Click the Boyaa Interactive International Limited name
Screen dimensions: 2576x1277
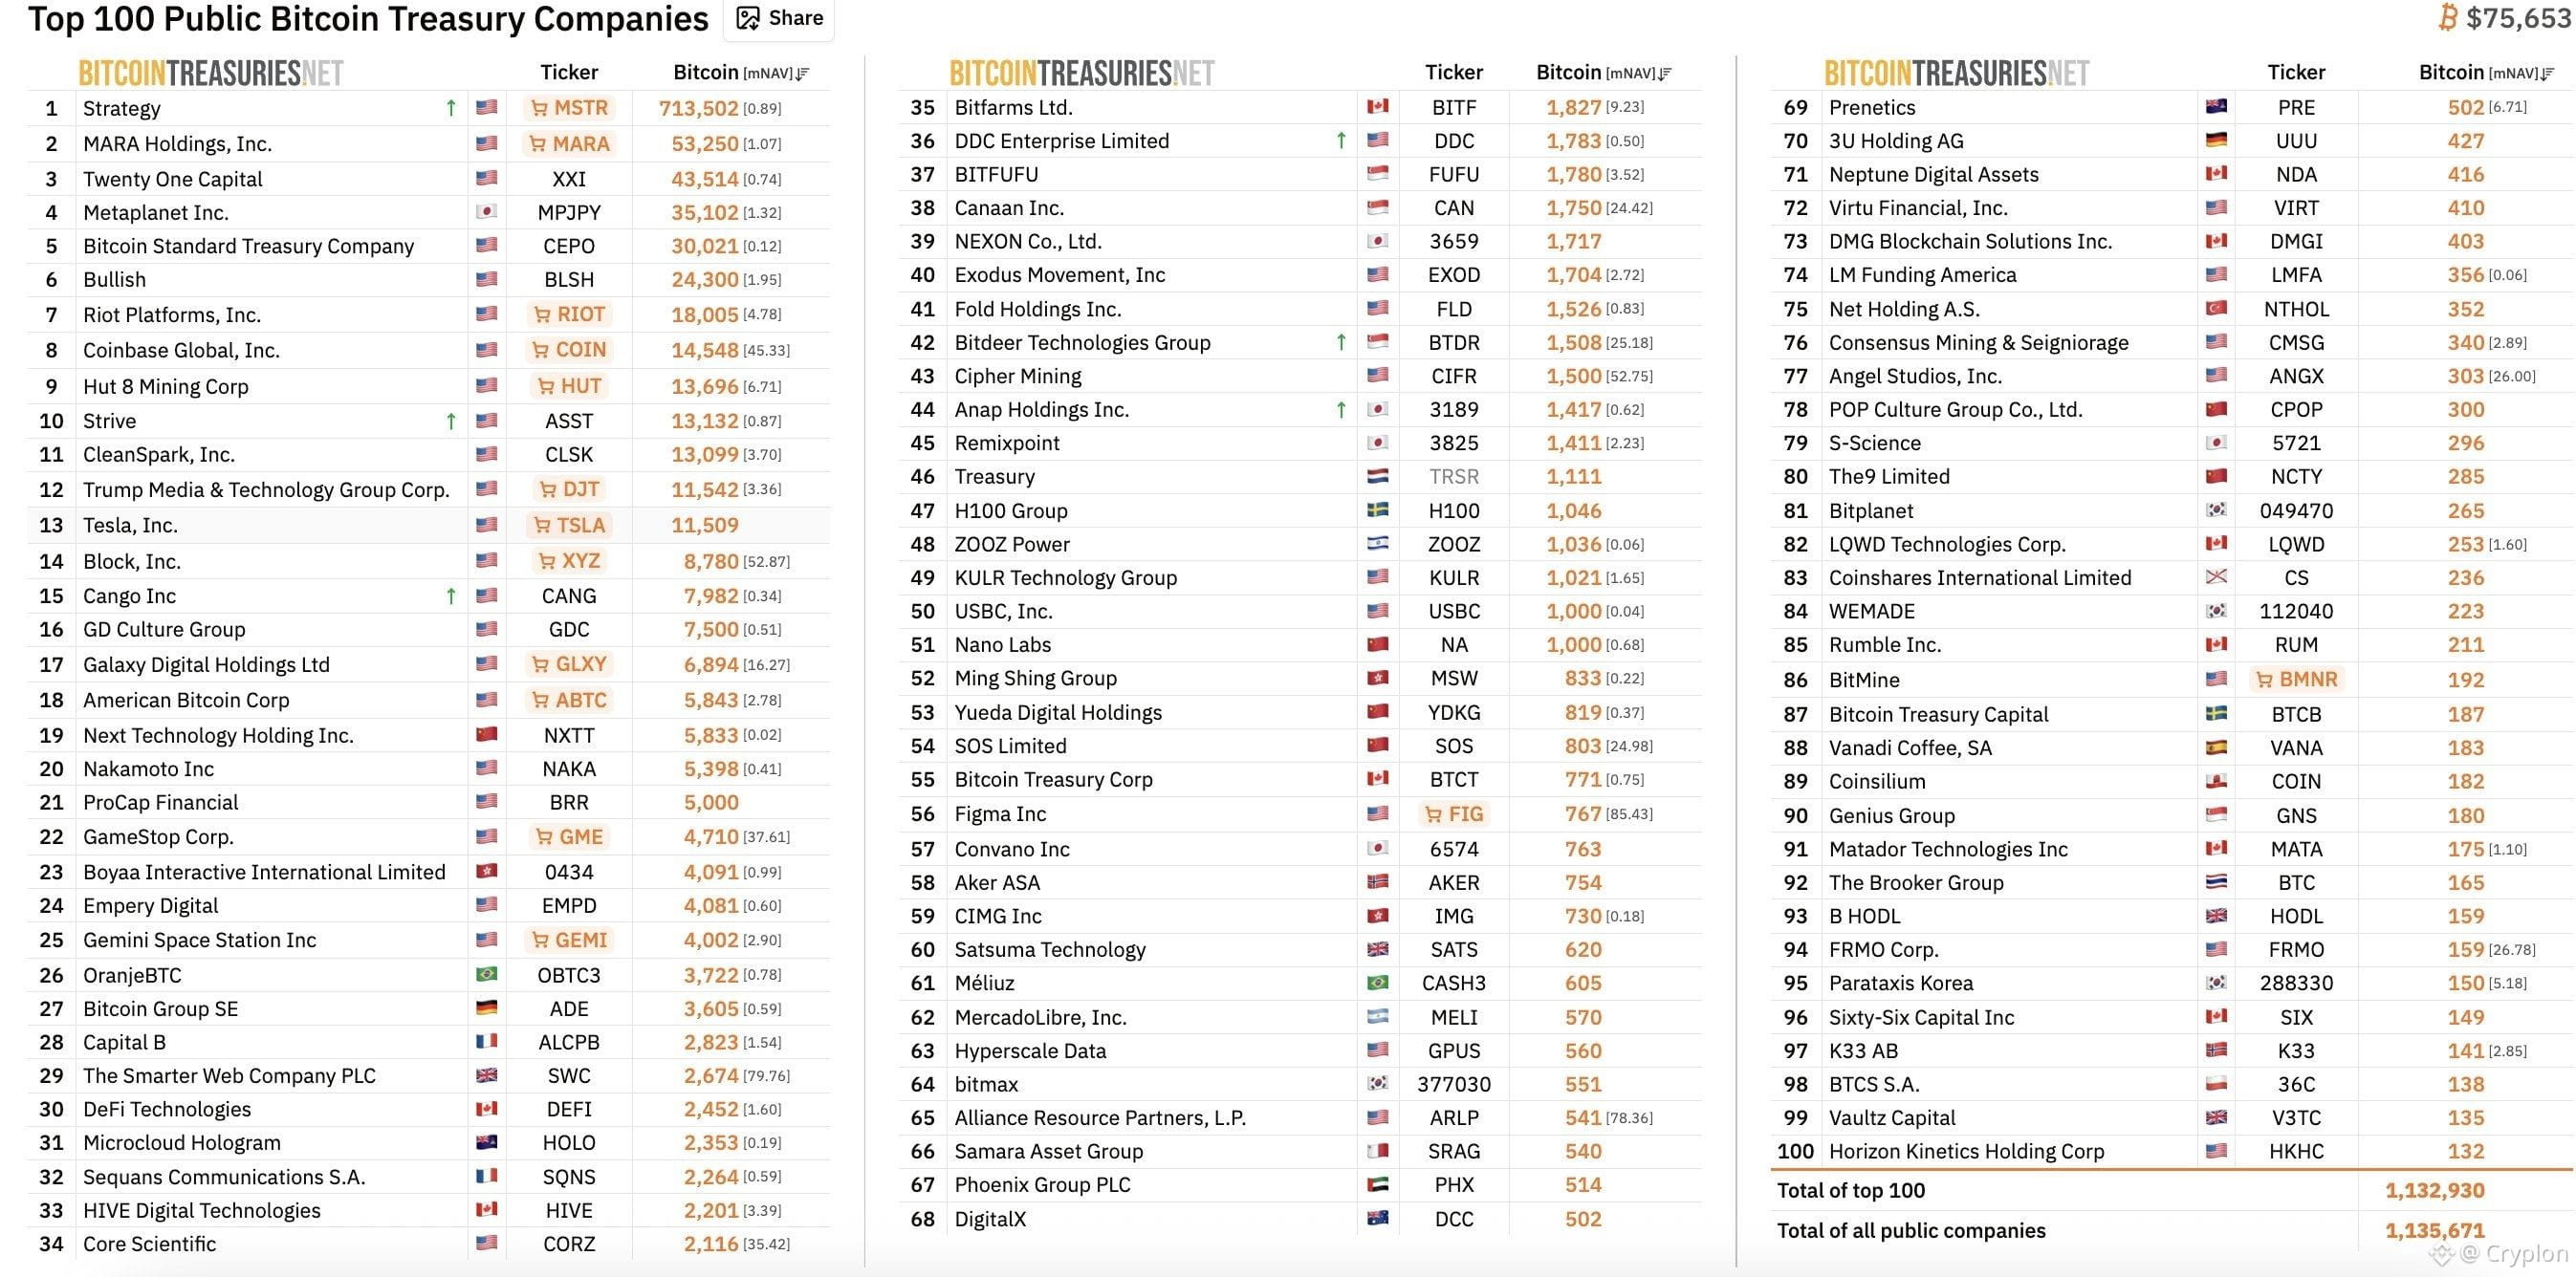pos(264,872)
